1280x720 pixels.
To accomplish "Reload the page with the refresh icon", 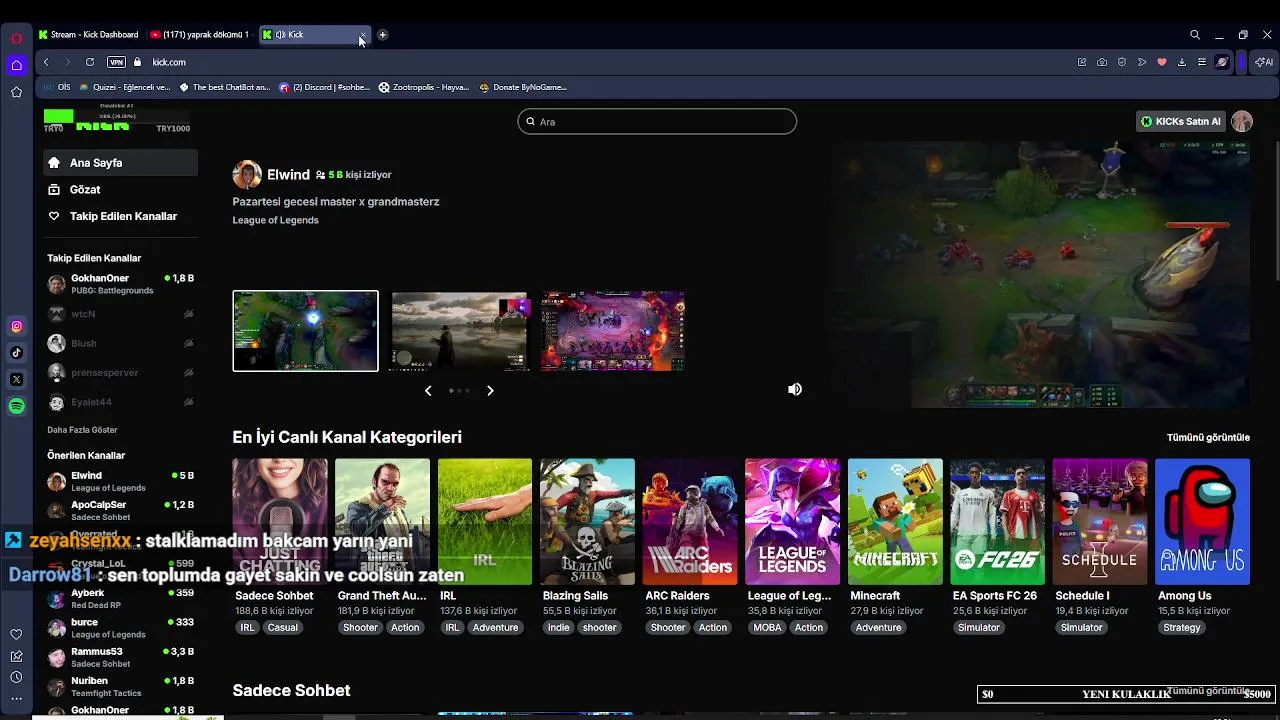I will pyautogui.click(x=90, y=62).
